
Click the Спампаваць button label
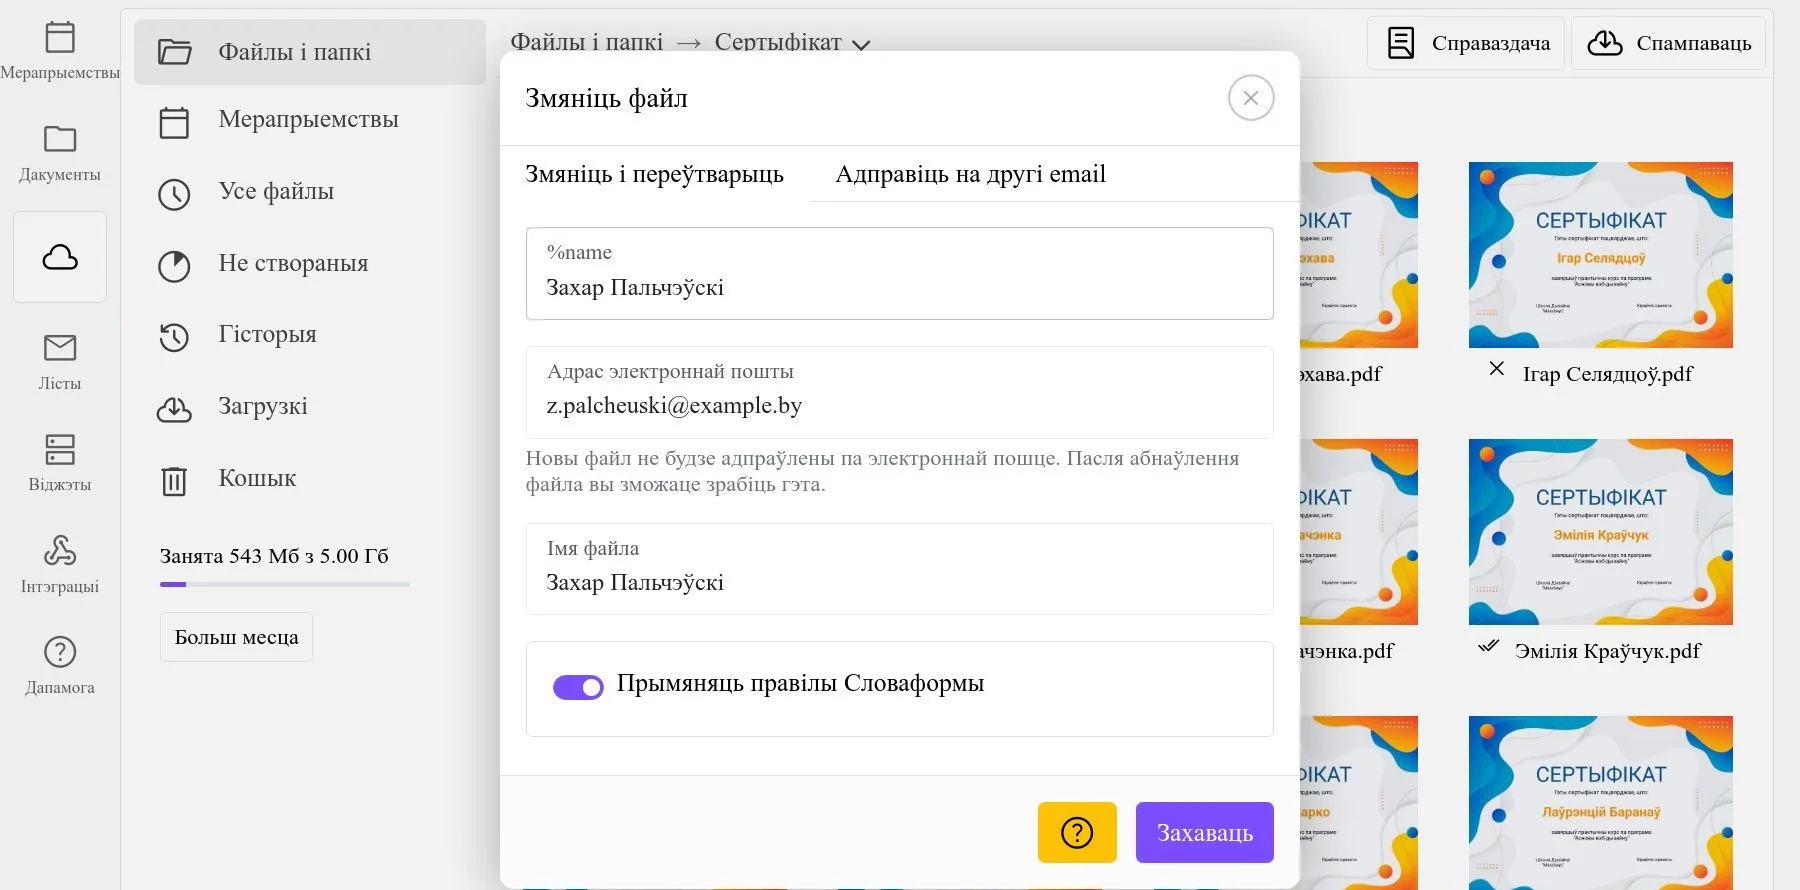coord(1694,43)
